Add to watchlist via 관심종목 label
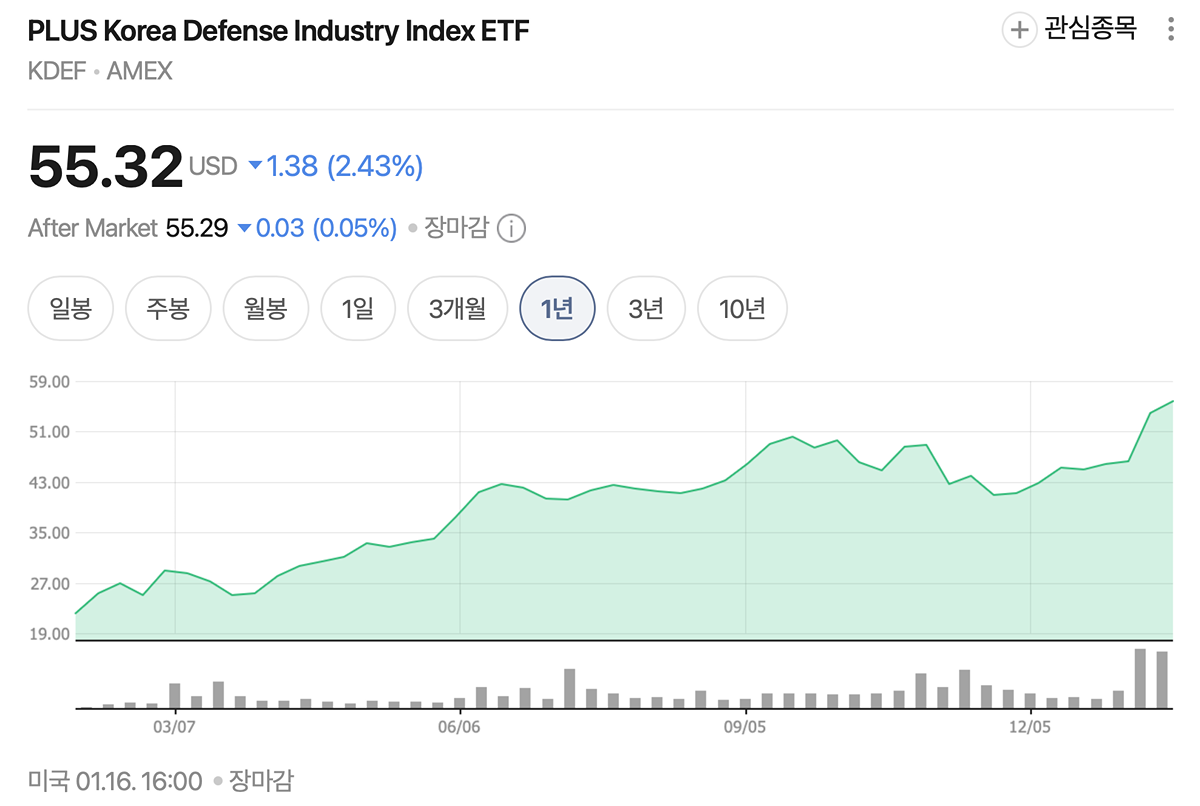 click(1090, 29)
